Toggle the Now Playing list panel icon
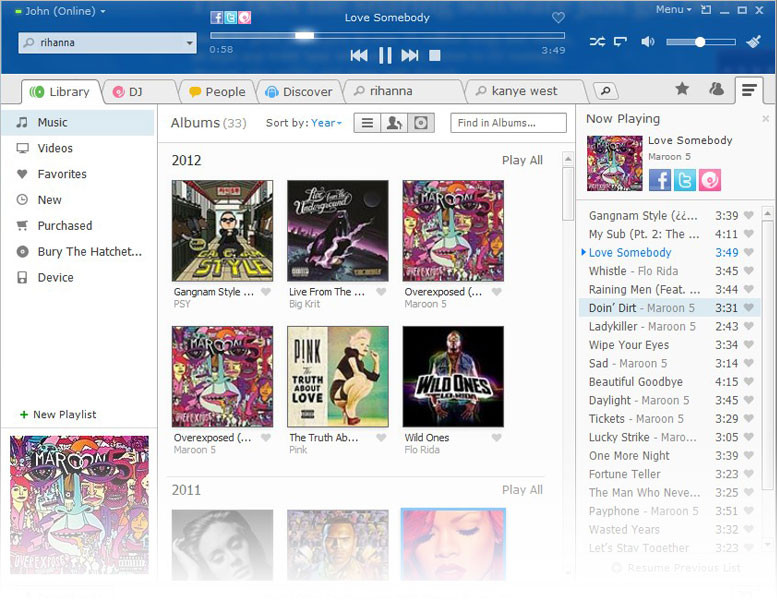The image size is (777, 601). [749, 90]
